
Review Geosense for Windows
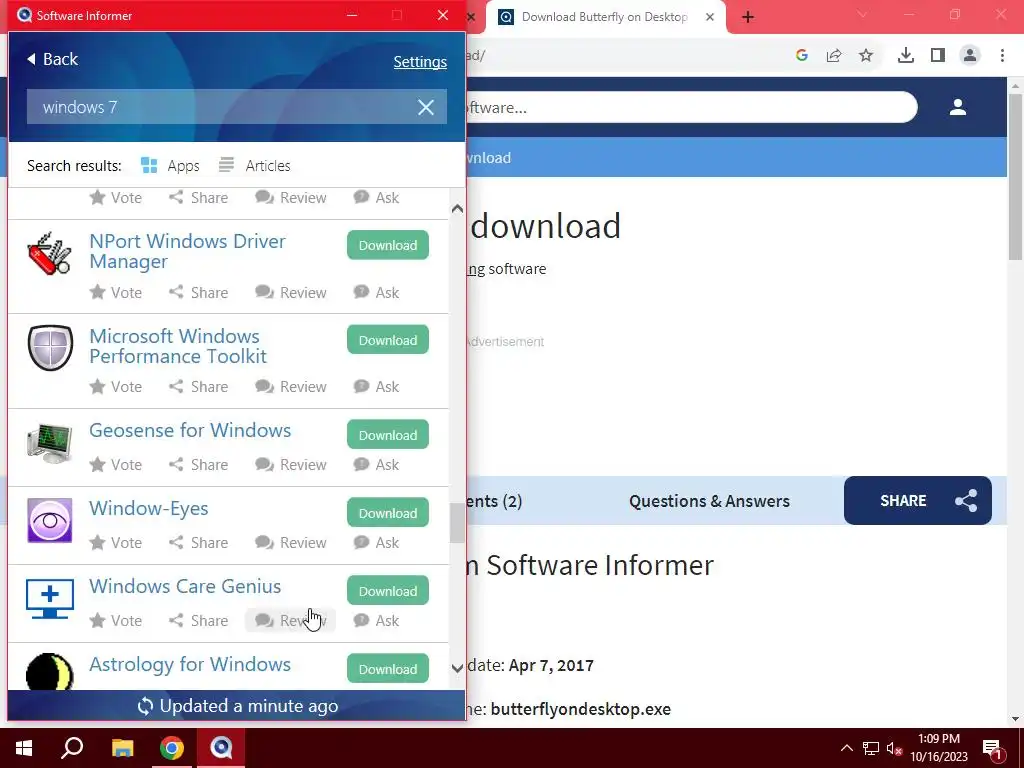tap(291, 464)
